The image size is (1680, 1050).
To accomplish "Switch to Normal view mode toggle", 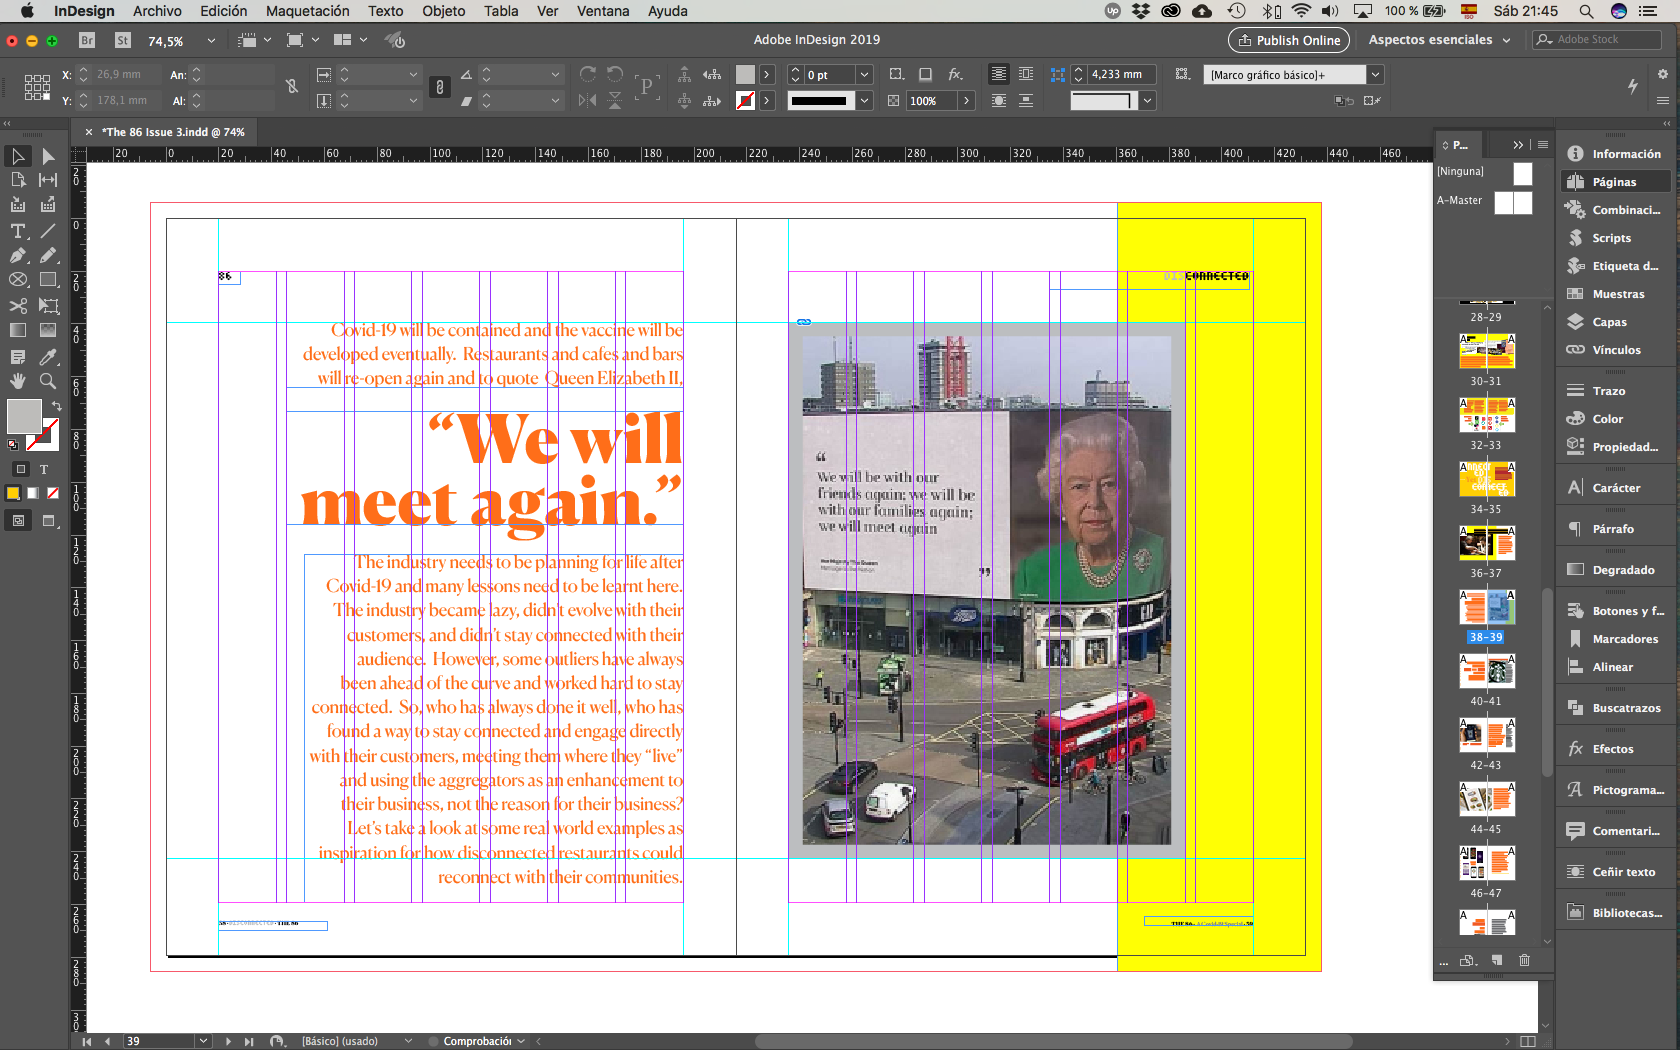I will (18, 520).
